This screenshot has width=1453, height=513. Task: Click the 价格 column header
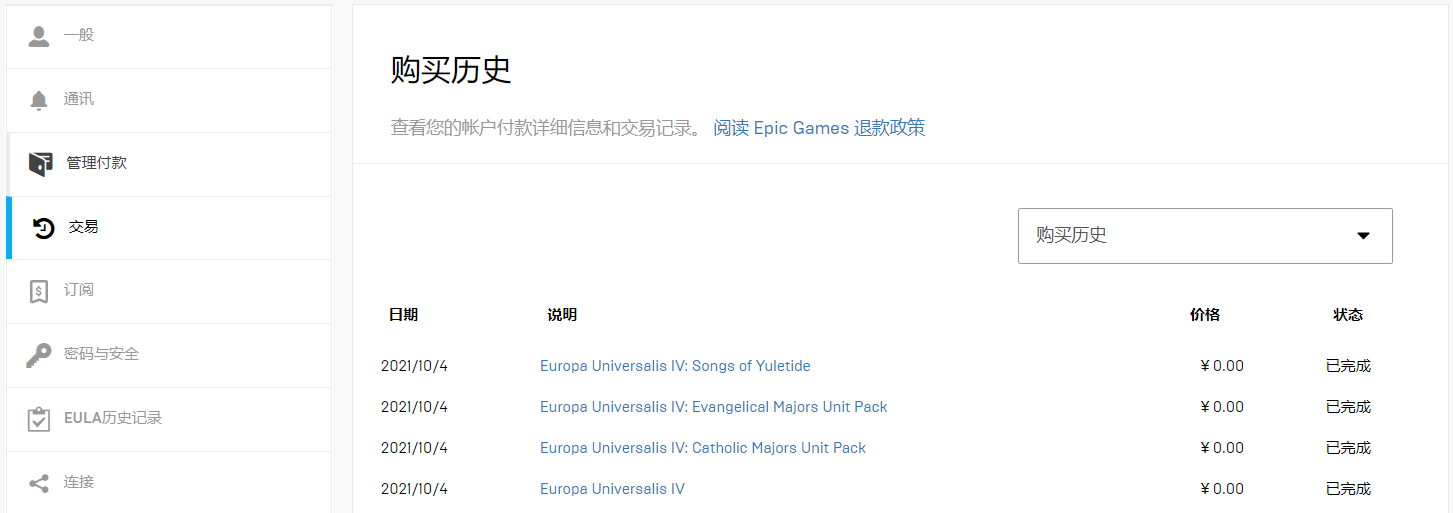[x=1205, y=315]
